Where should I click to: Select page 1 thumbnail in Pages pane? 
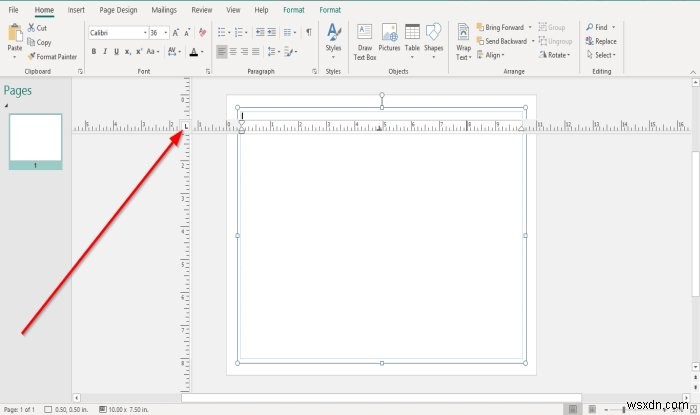[35, 141]
